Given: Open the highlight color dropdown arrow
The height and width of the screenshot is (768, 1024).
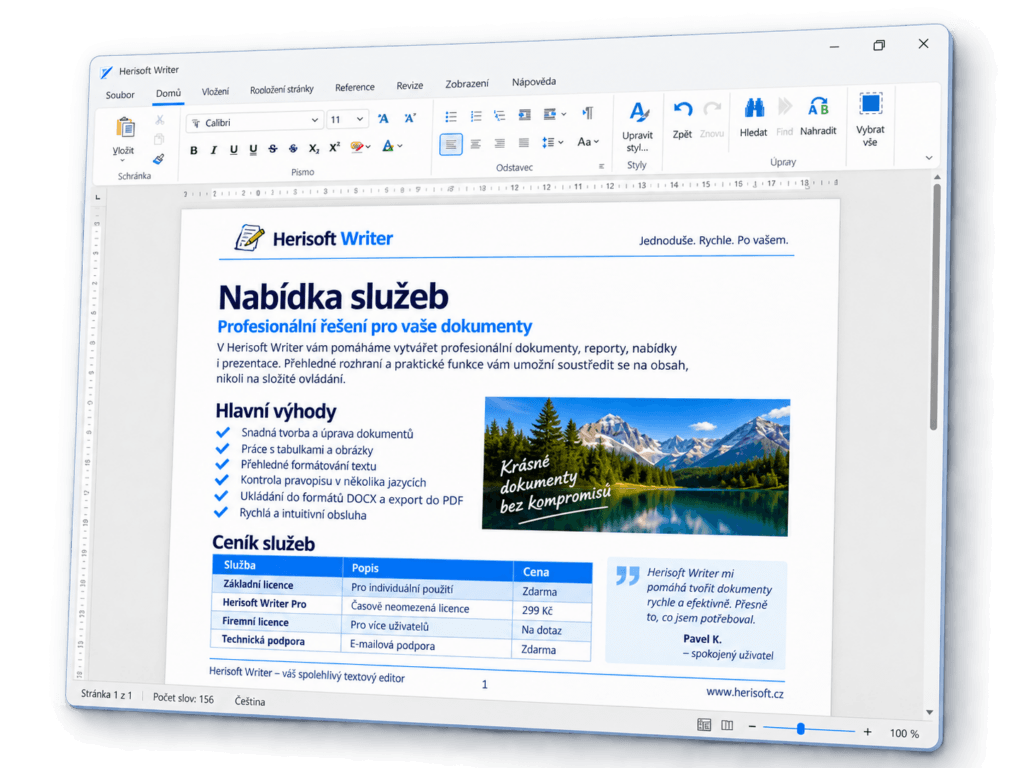Looking at the screenshot, I should click(x=368, y=147).
